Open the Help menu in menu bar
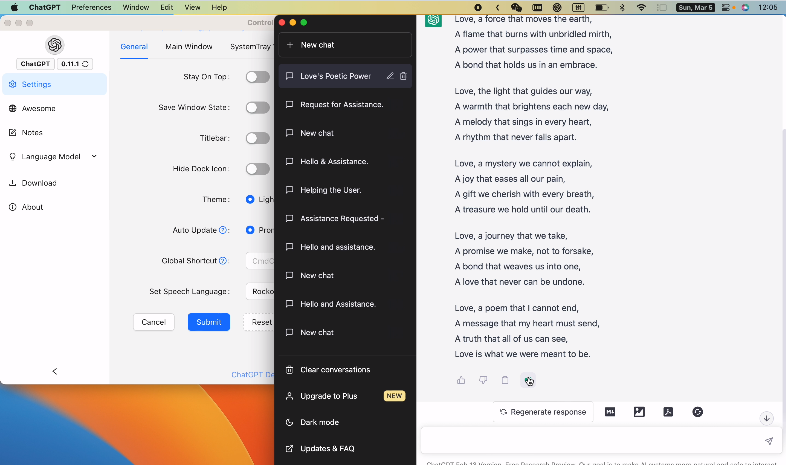786x465 pixels. (x=219, y=7)
